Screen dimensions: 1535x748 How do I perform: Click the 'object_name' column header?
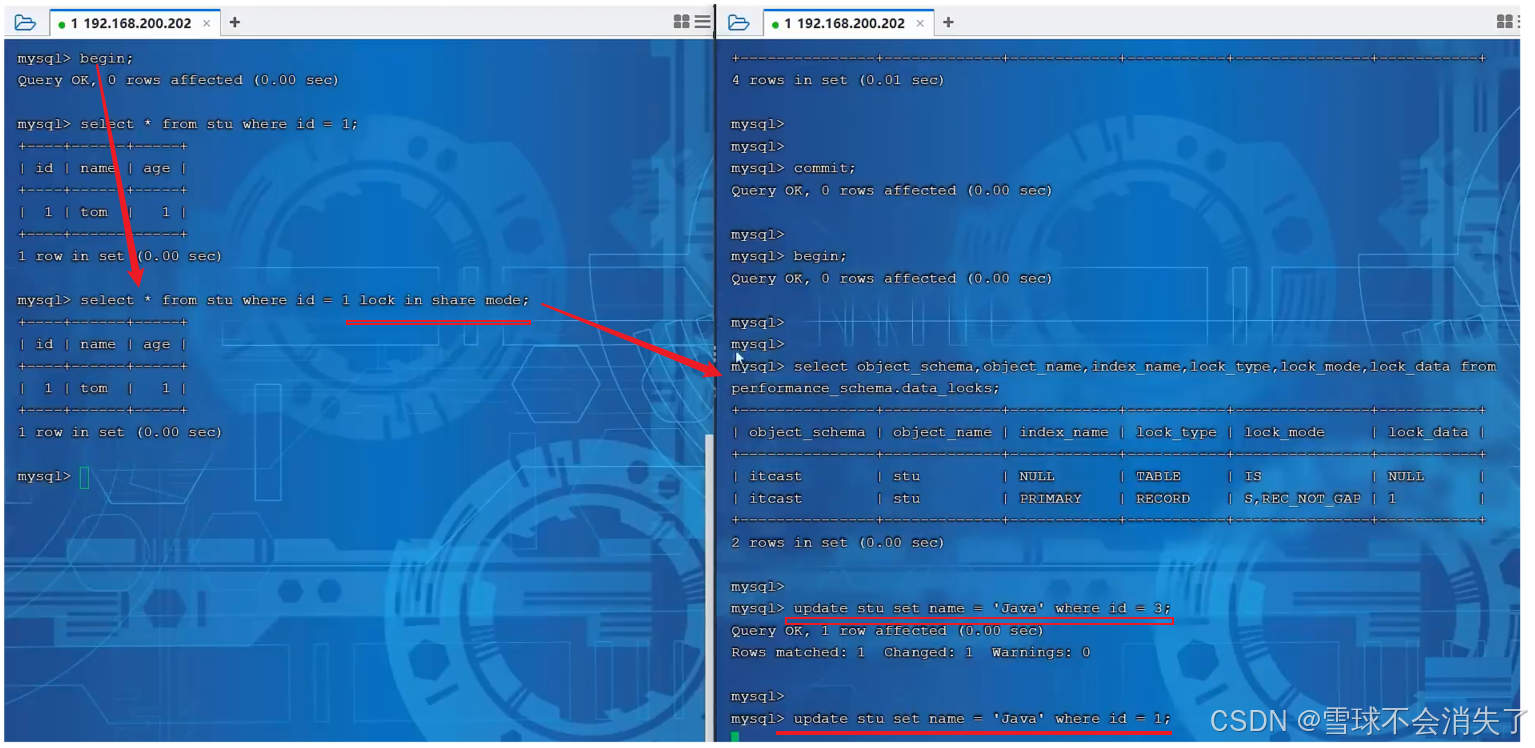[x=942, y=432]
